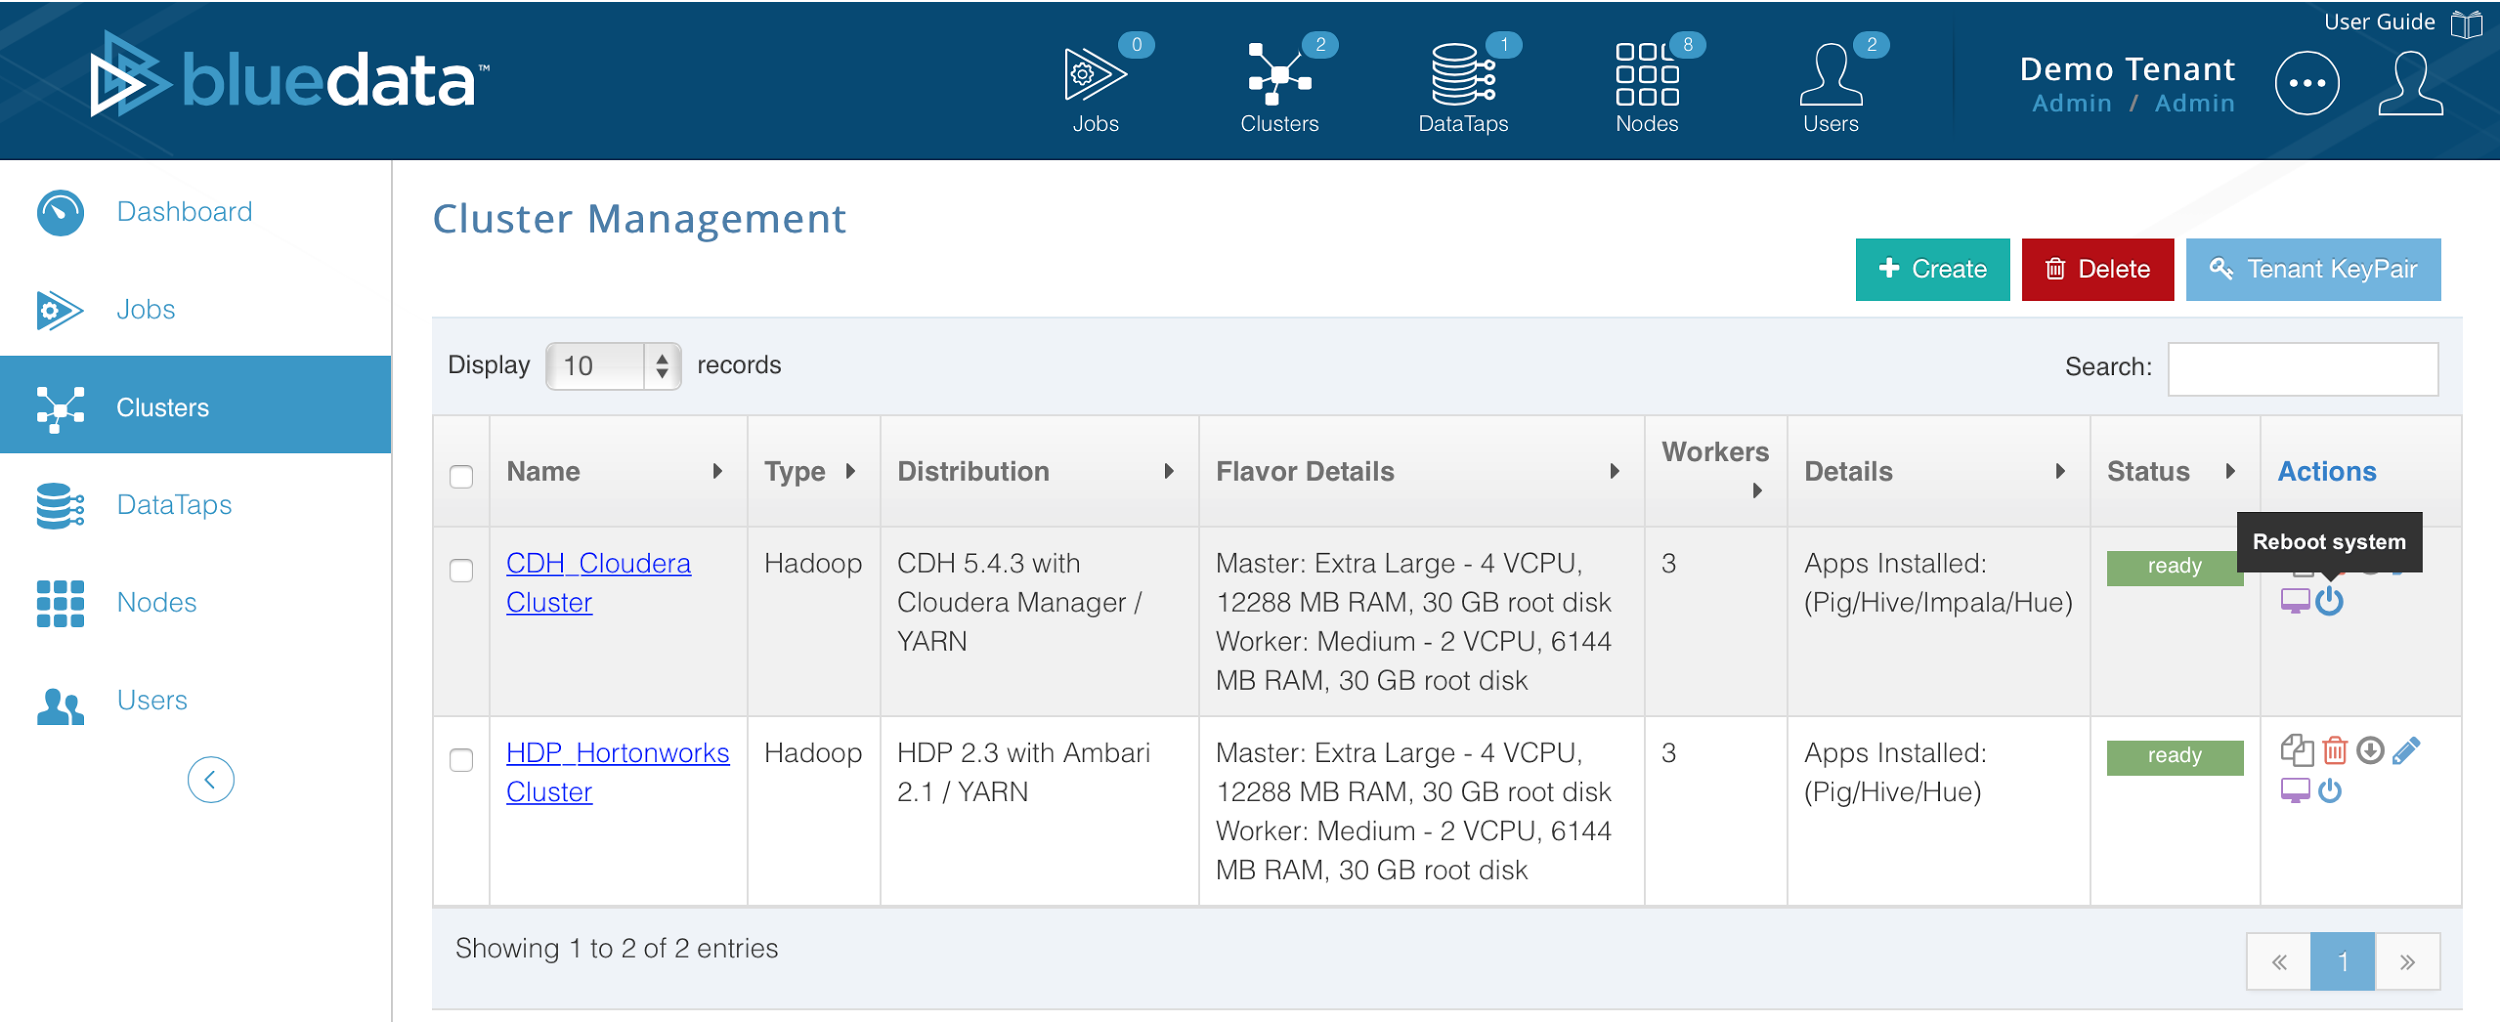Click the Create button
The height and width of the screenshot is (1022, 2500).
[1931, 269]
